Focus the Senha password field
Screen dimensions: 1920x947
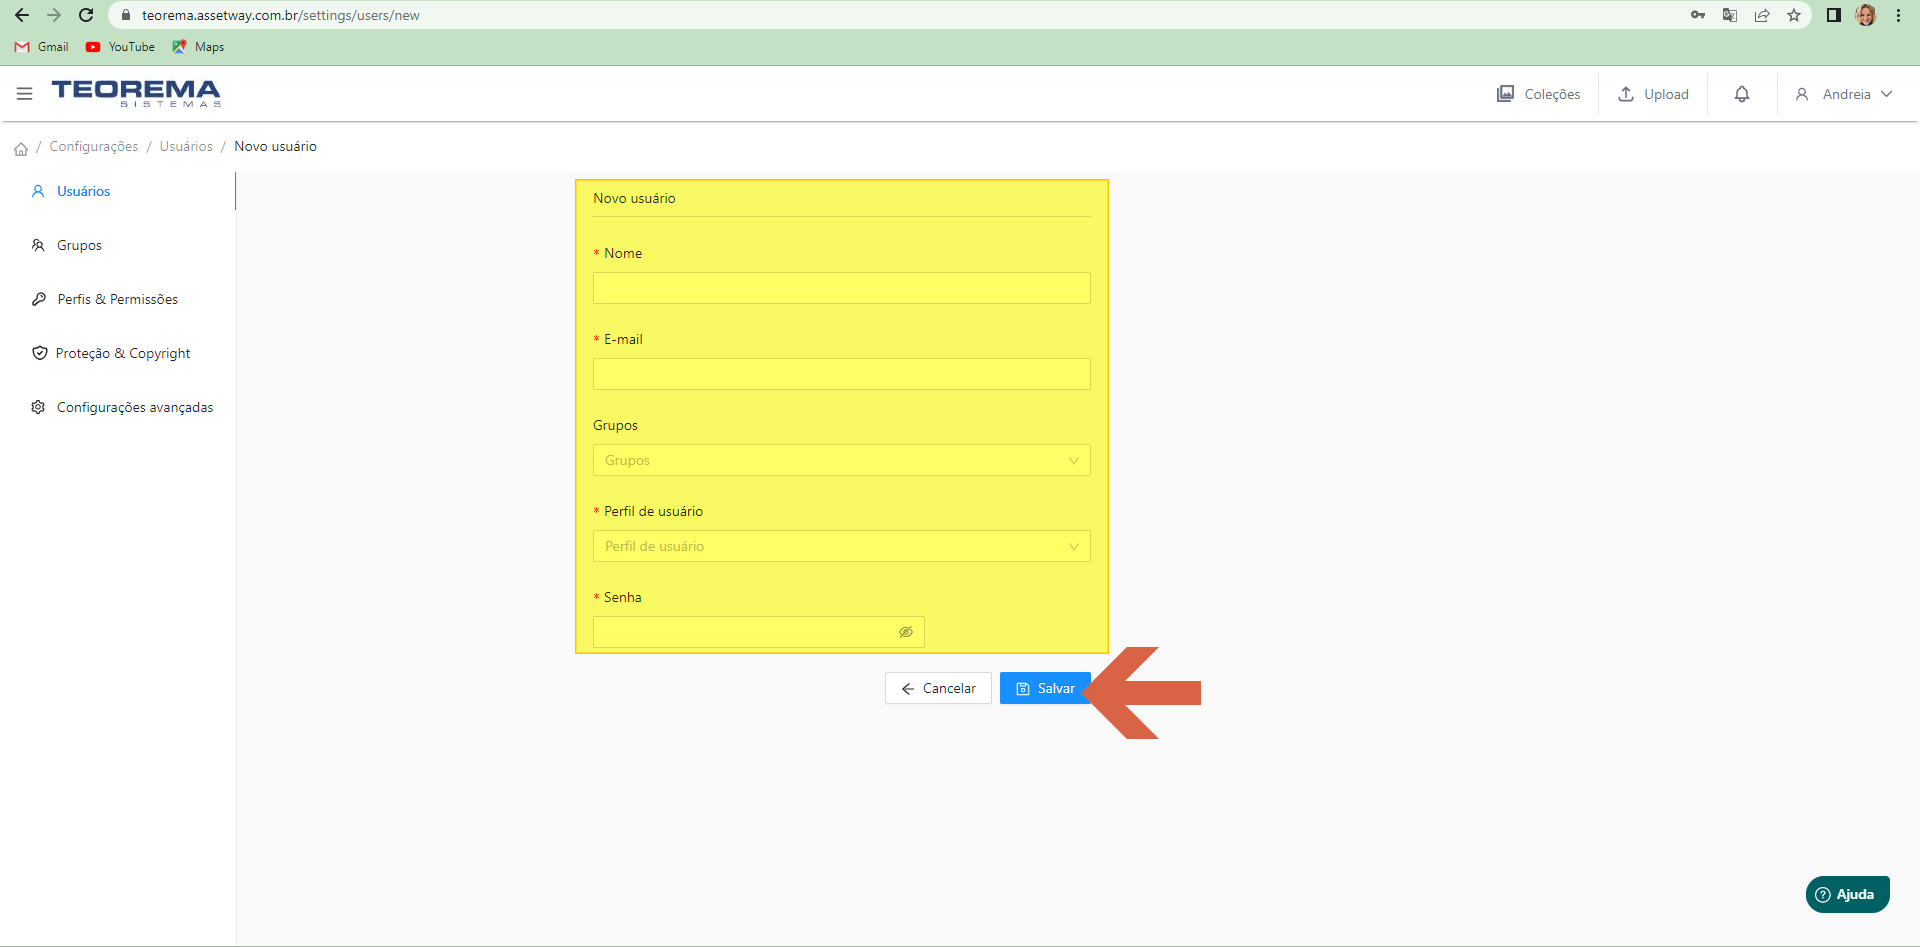tap(759, 632)
